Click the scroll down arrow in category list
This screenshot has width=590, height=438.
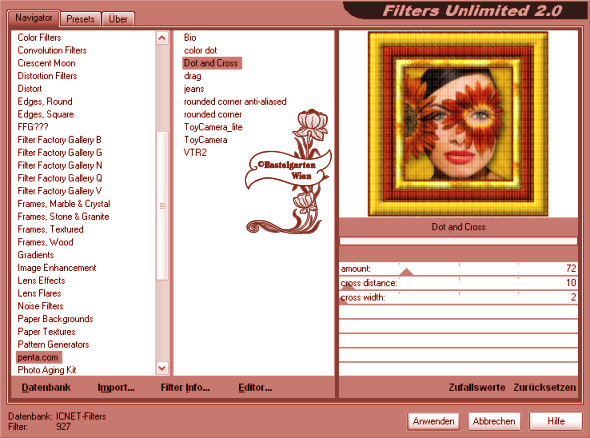pyautogui.click(x=162, y=368)
